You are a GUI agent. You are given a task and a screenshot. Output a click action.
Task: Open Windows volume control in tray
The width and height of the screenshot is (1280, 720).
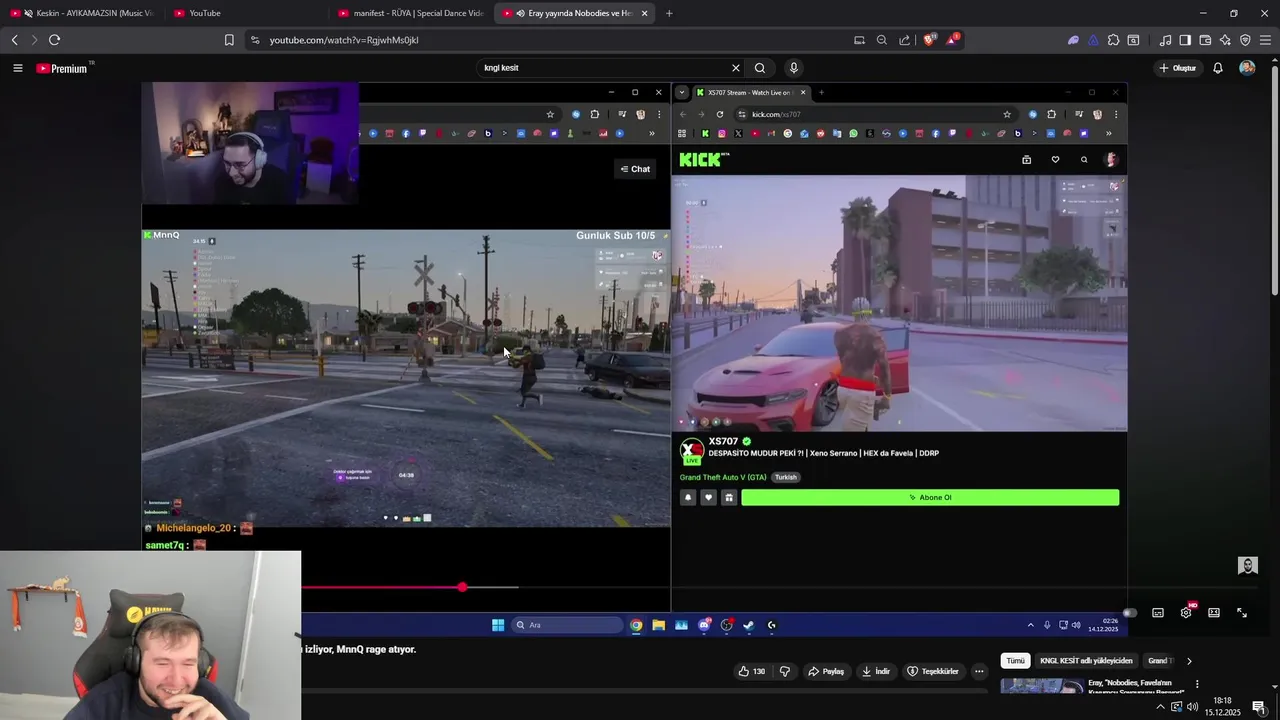pos(1192,707)
